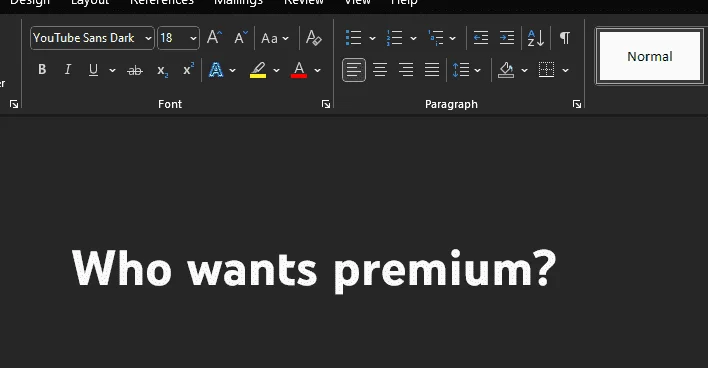Open Clipboard pane dialog launcher
This screenshot has height=368, width=708.
point(14,104)
